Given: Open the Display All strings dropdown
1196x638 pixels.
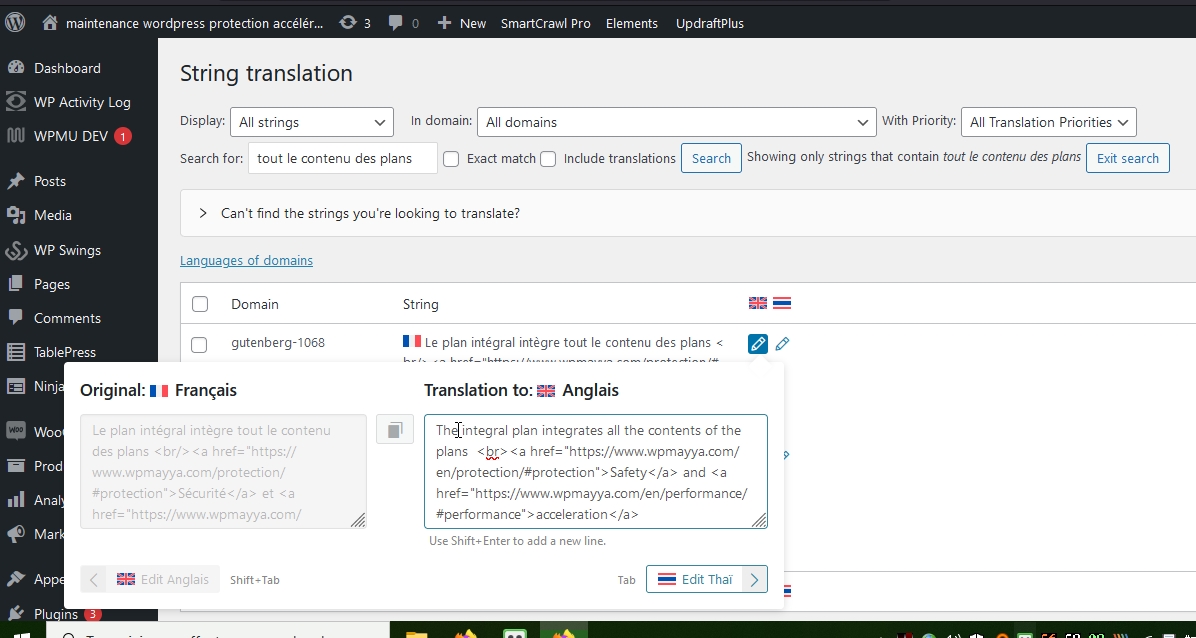Looking at the screenshot, I should (x=311, y=122).
